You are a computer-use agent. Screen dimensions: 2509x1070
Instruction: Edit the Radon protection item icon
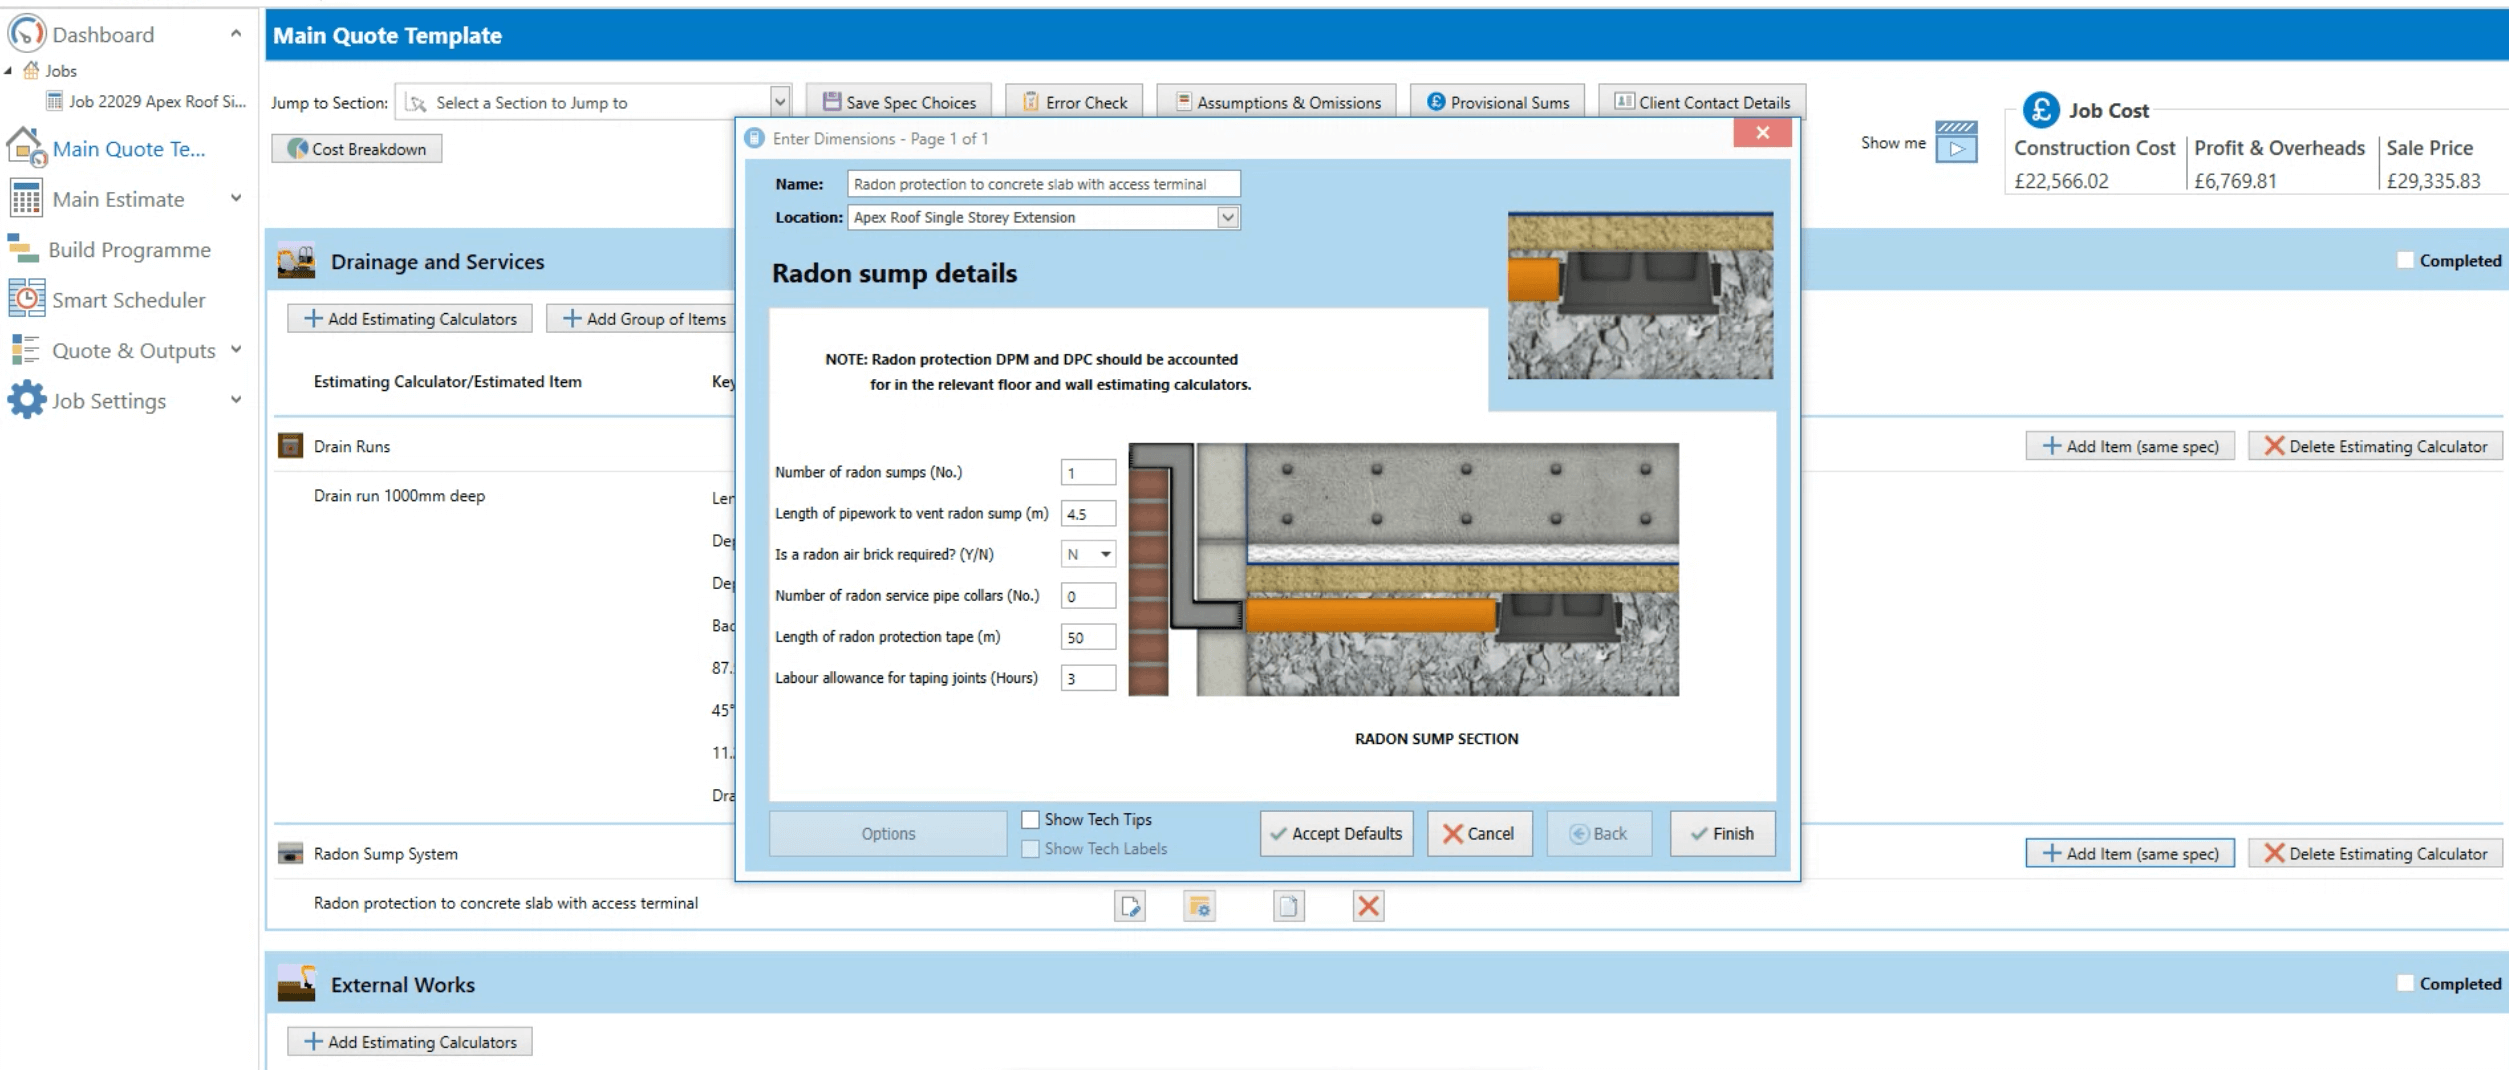[1130, 907]
